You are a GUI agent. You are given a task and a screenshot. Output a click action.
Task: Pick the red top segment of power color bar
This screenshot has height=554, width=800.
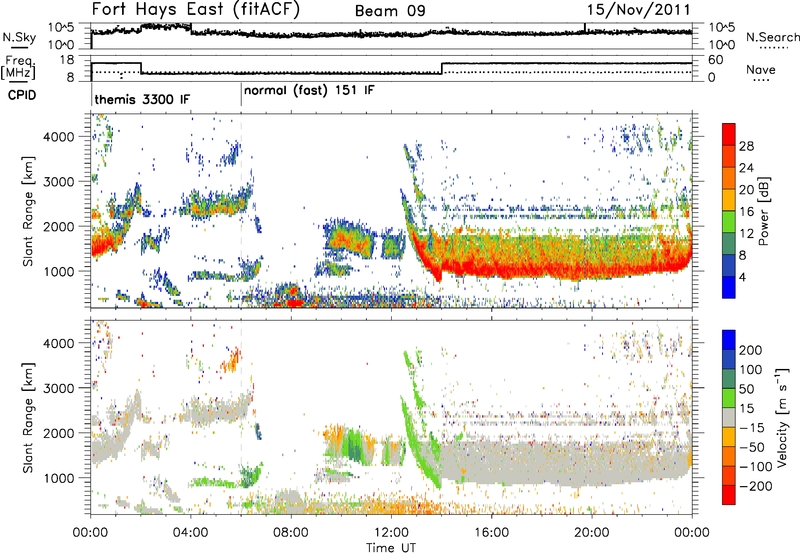pos(729,134)
